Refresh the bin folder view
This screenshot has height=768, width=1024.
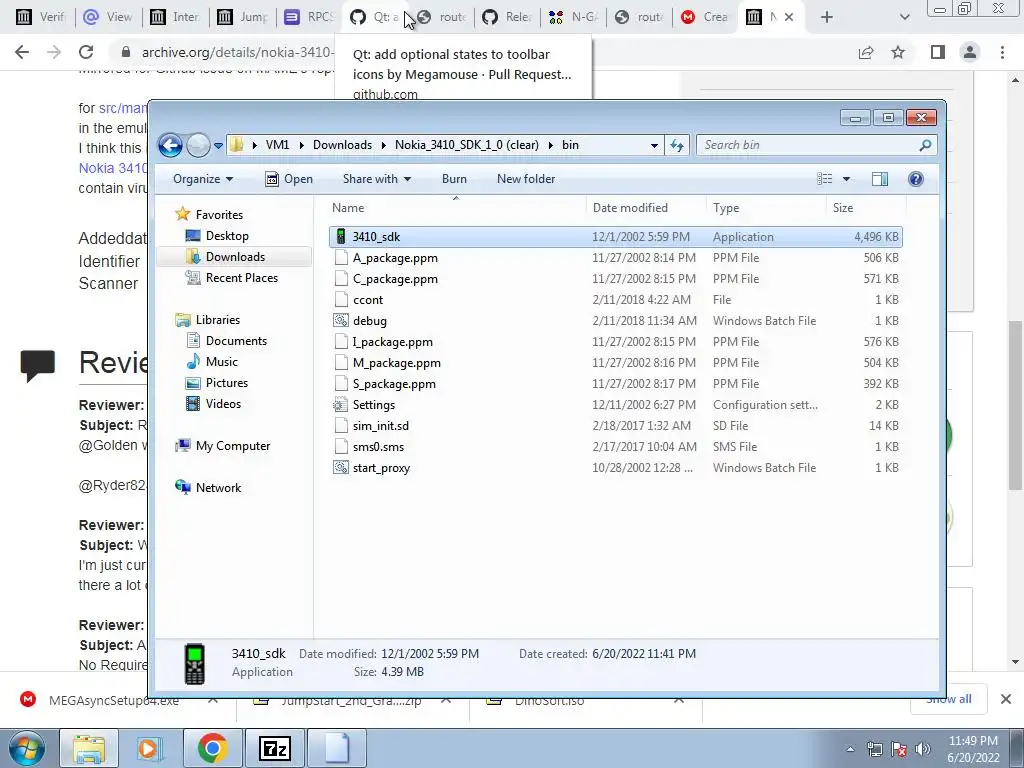677,145
